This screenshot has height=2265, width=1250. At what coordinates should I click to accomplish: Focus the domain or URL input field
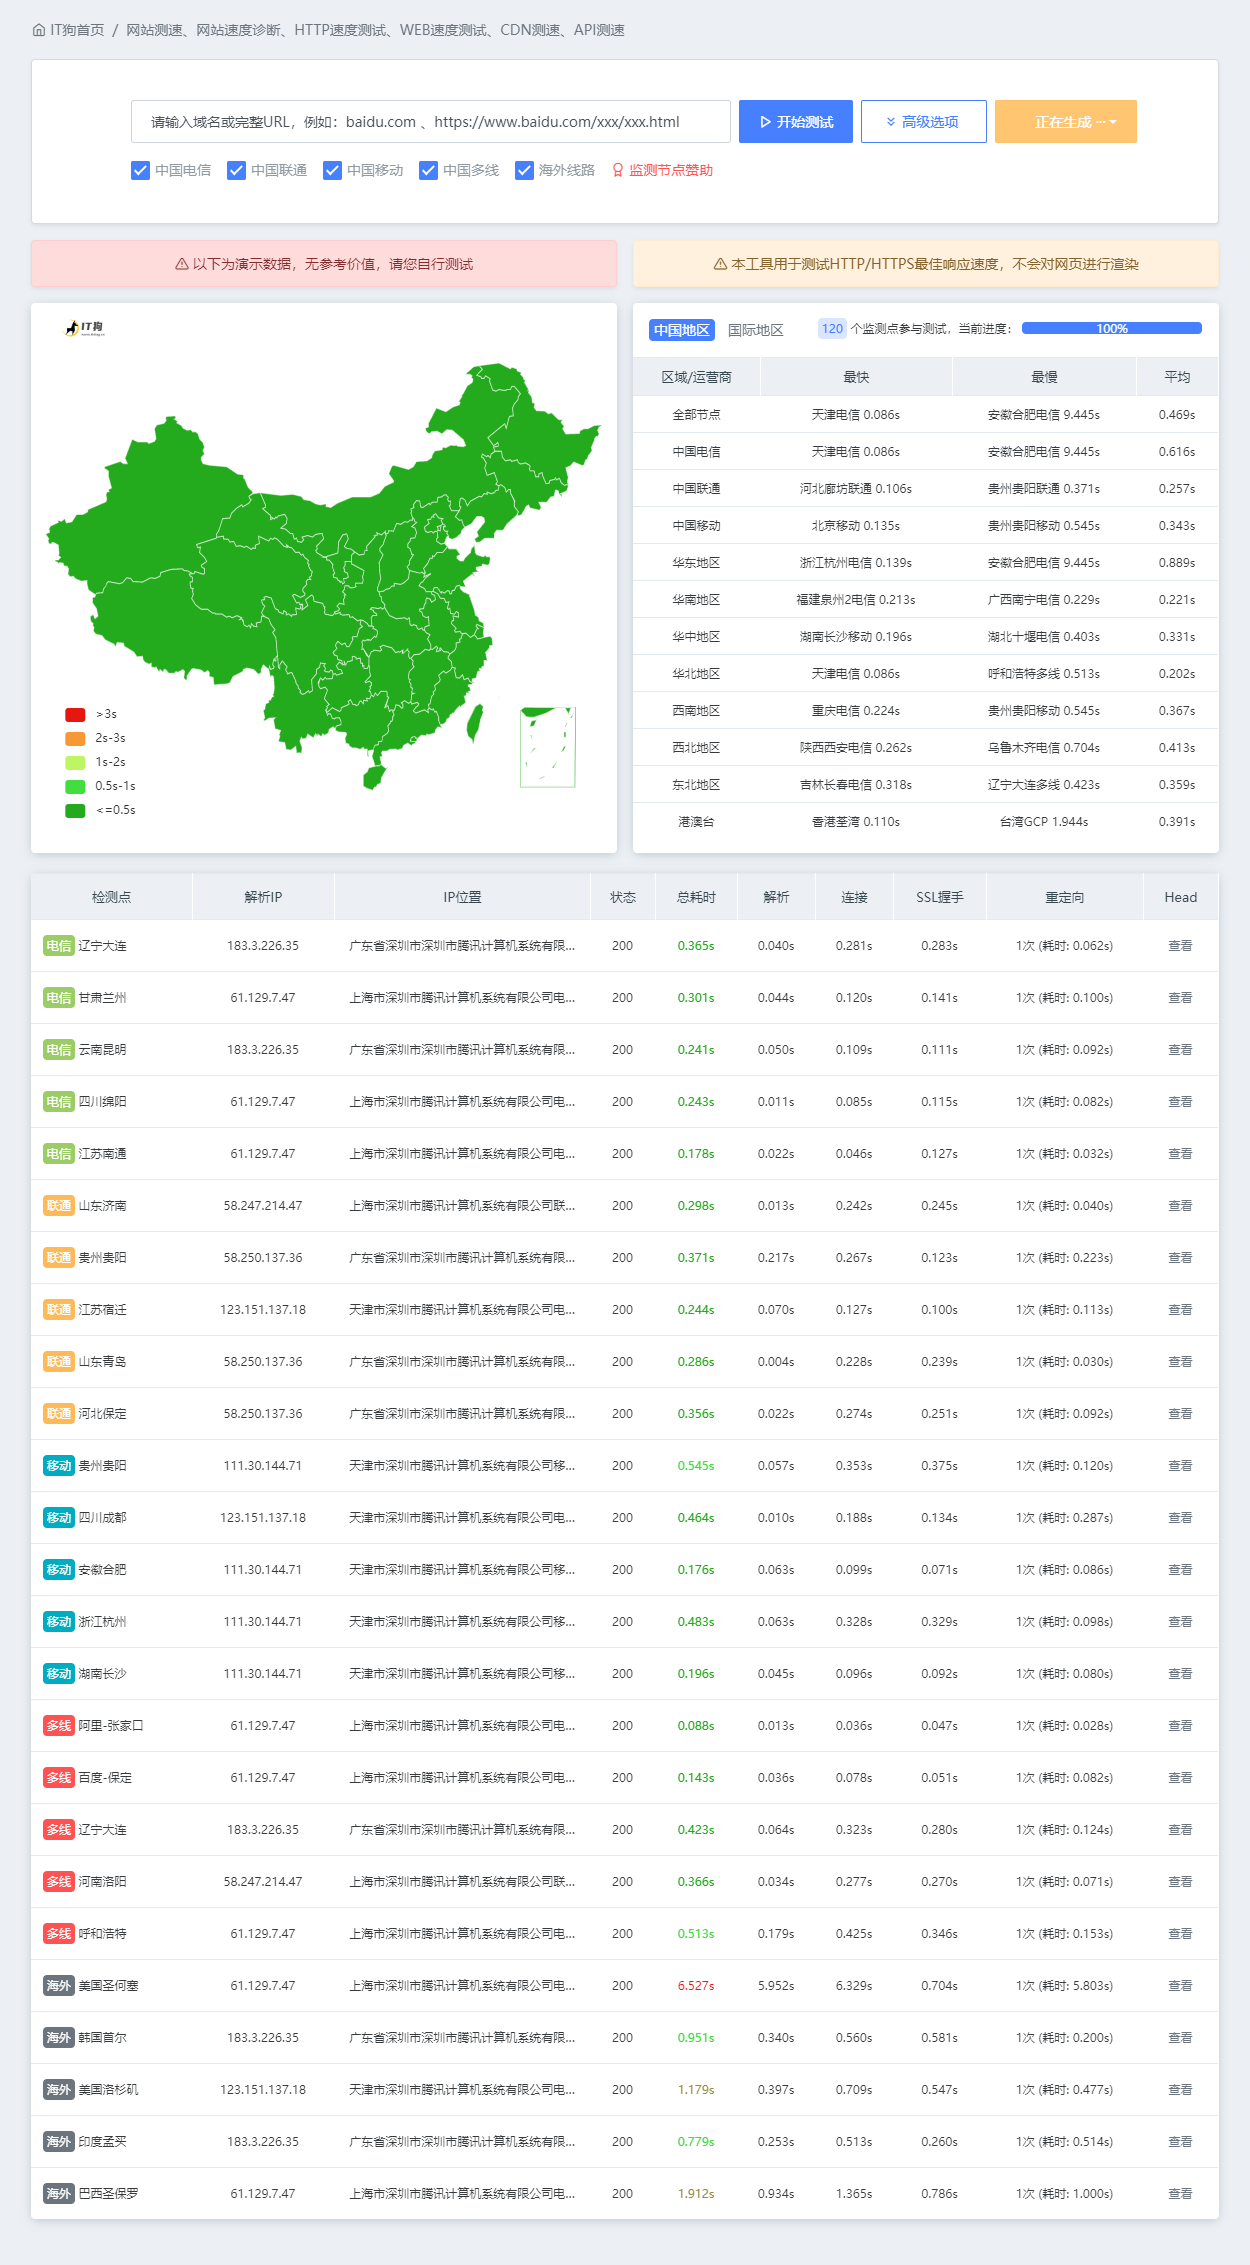coord(430,122)
